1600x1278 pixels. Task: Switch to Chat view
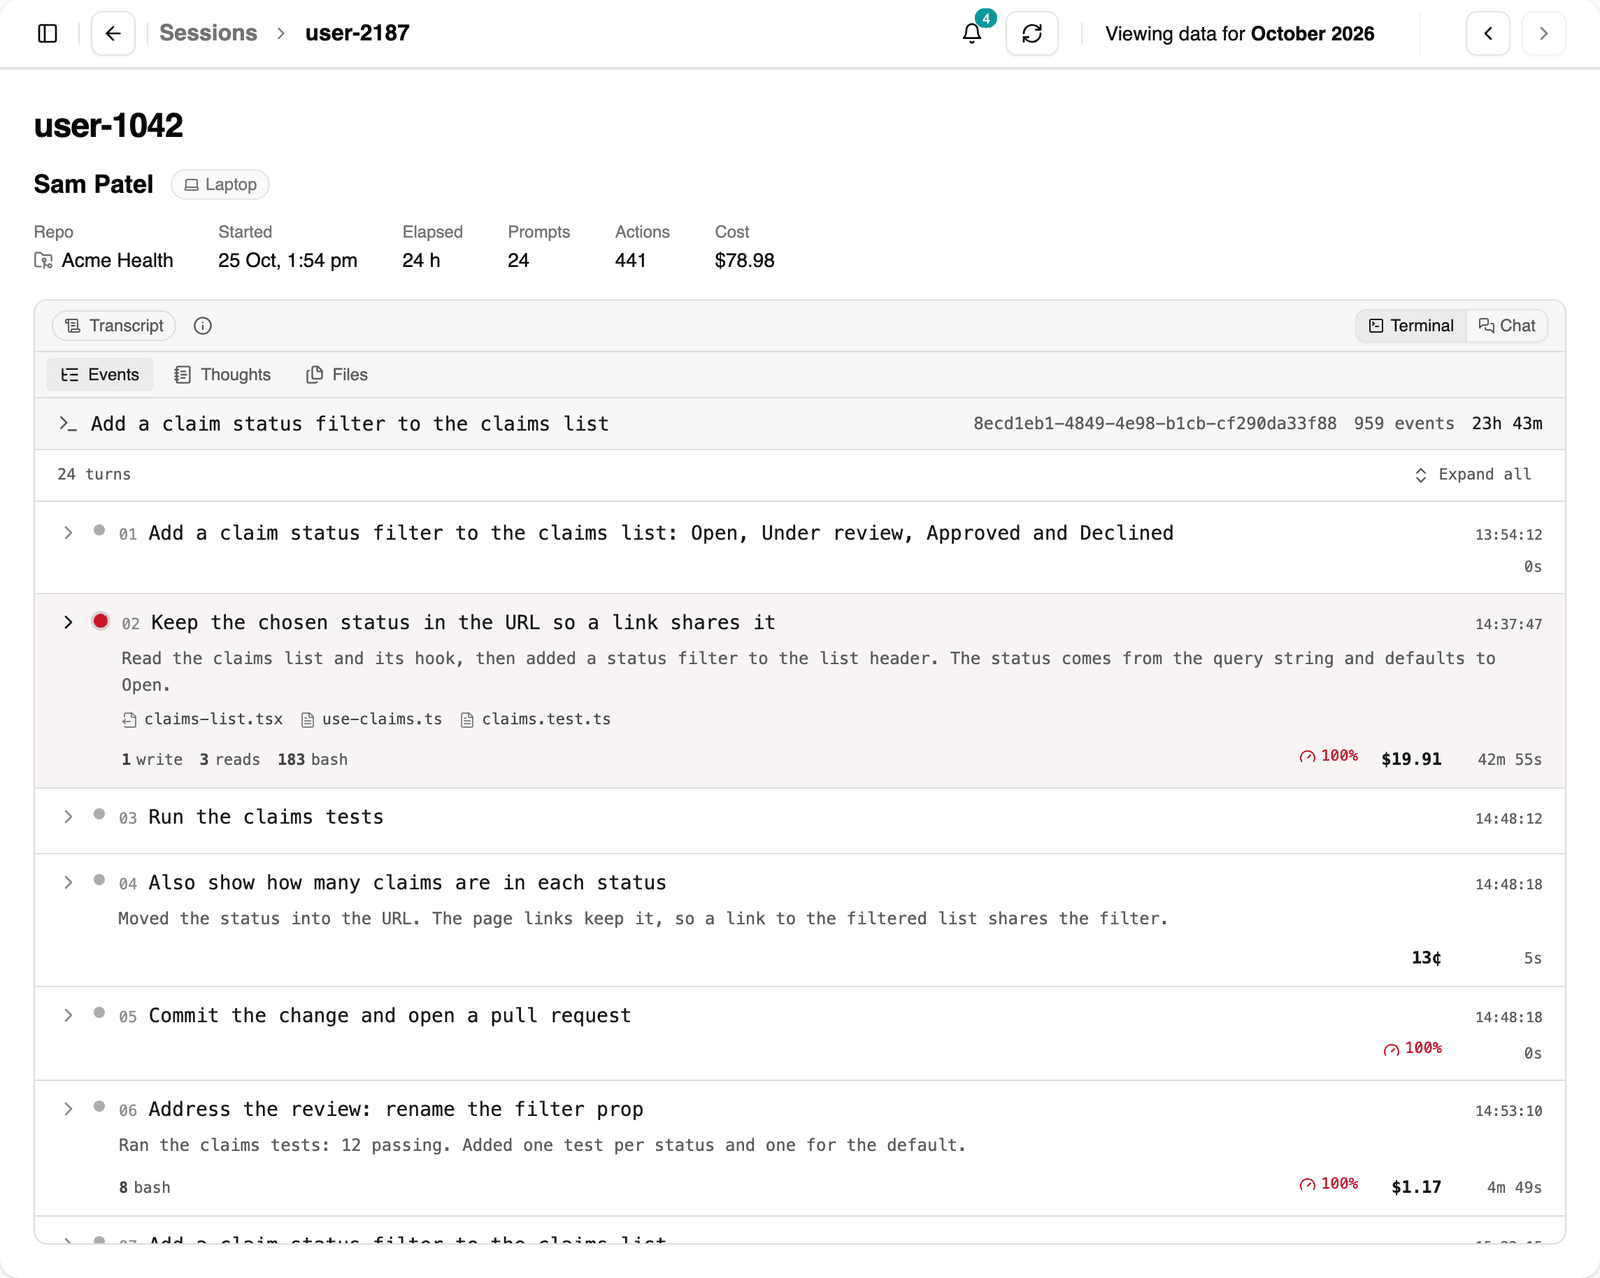[x=1507, y=326]
